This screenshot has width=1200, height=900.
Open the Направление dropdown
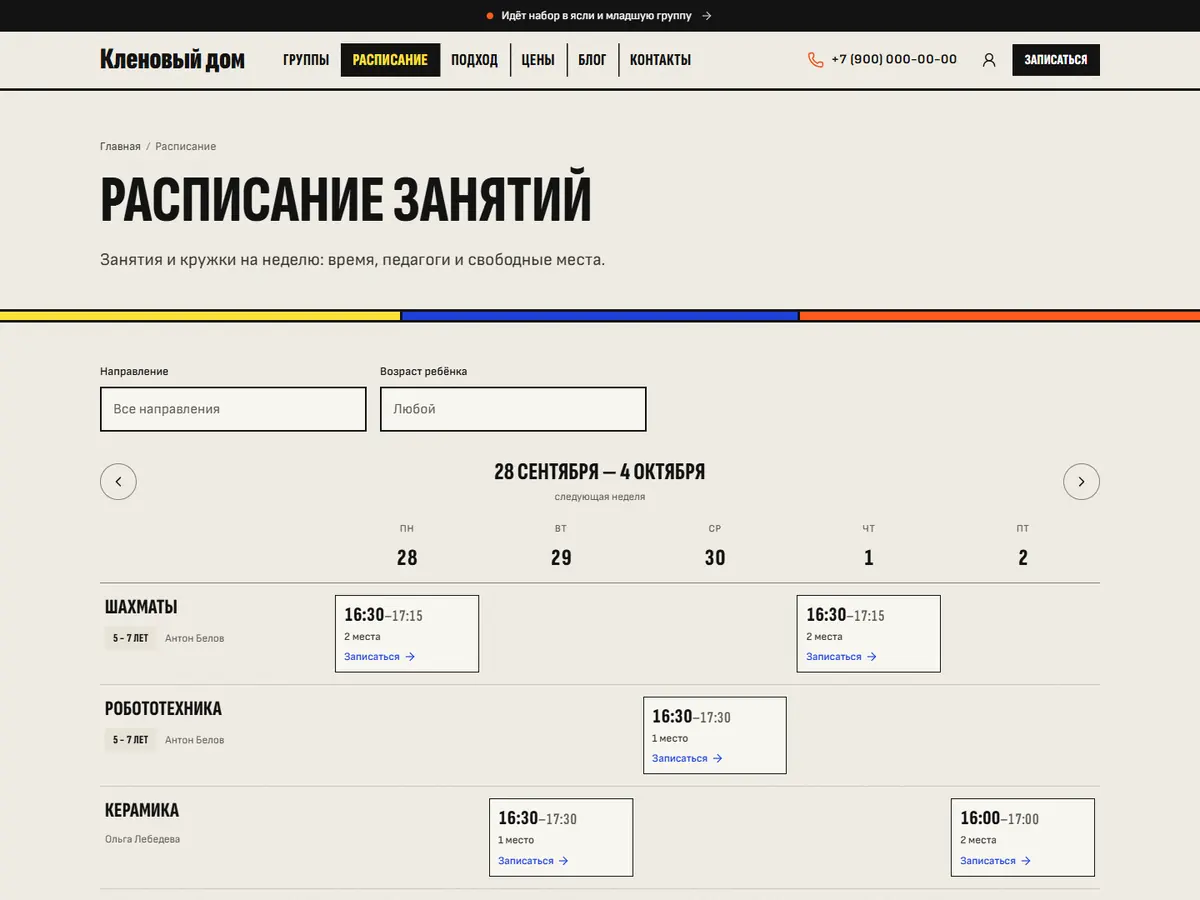(x=233, y=409)
